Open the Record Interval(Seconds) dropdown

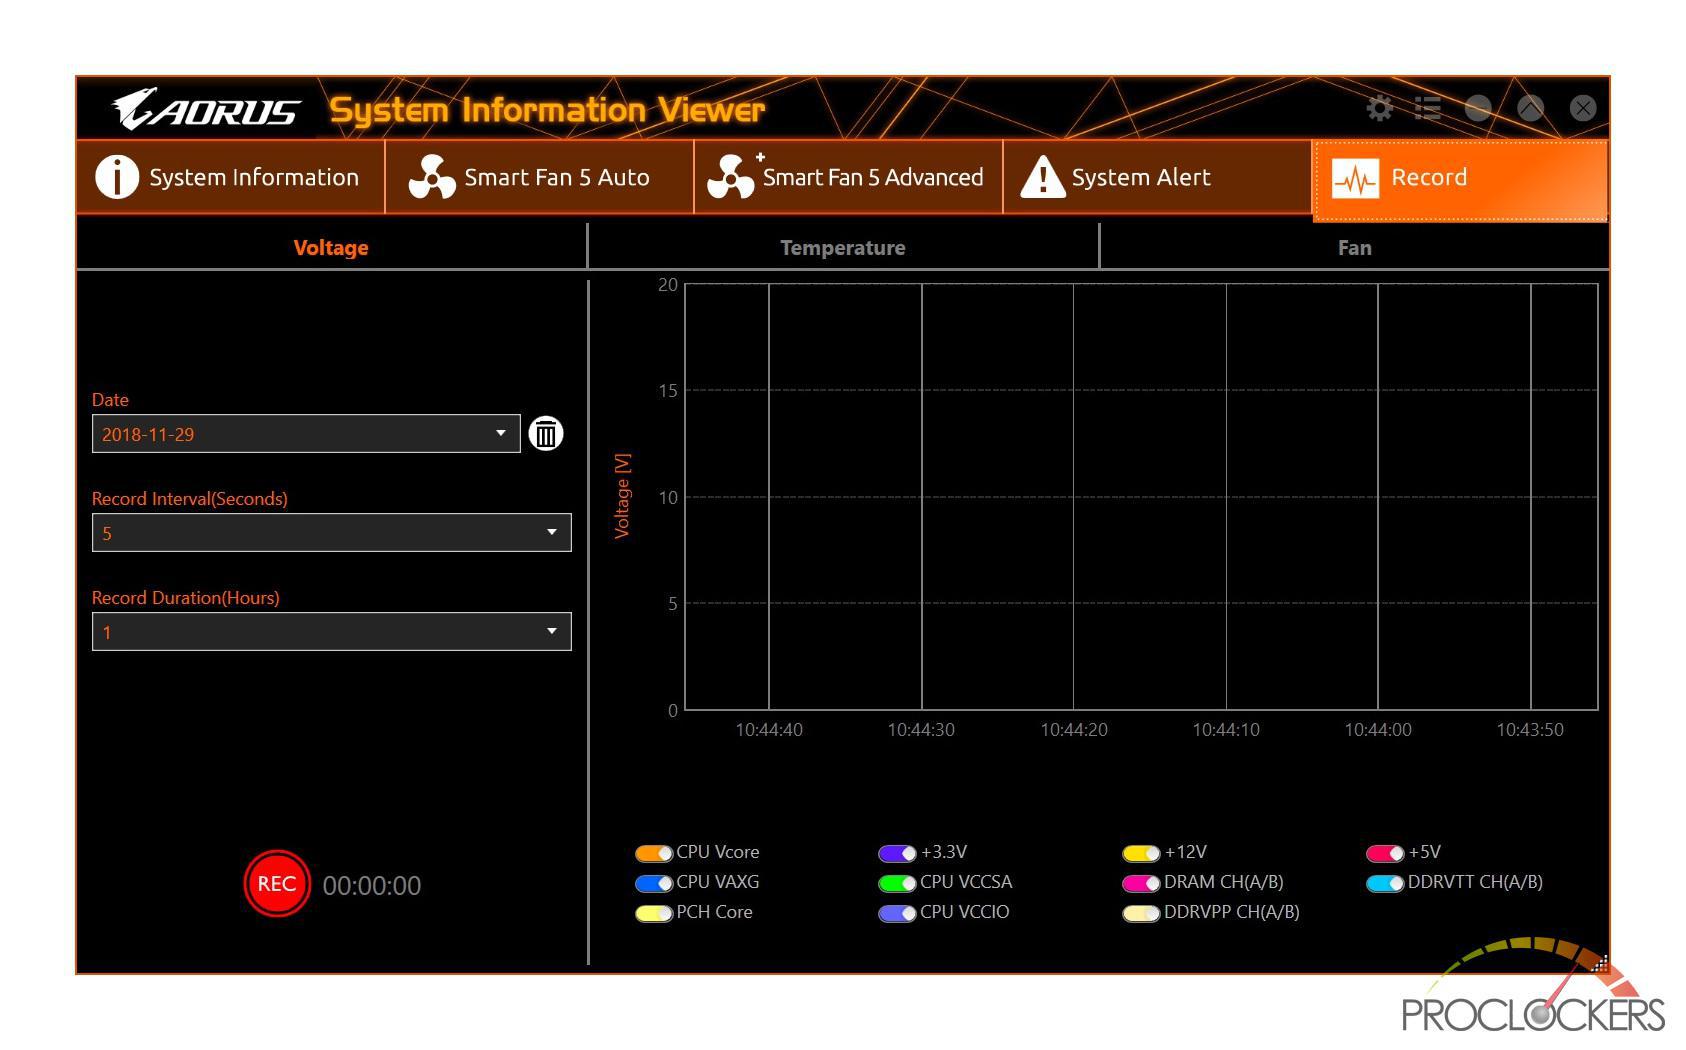tap(331, 532)
